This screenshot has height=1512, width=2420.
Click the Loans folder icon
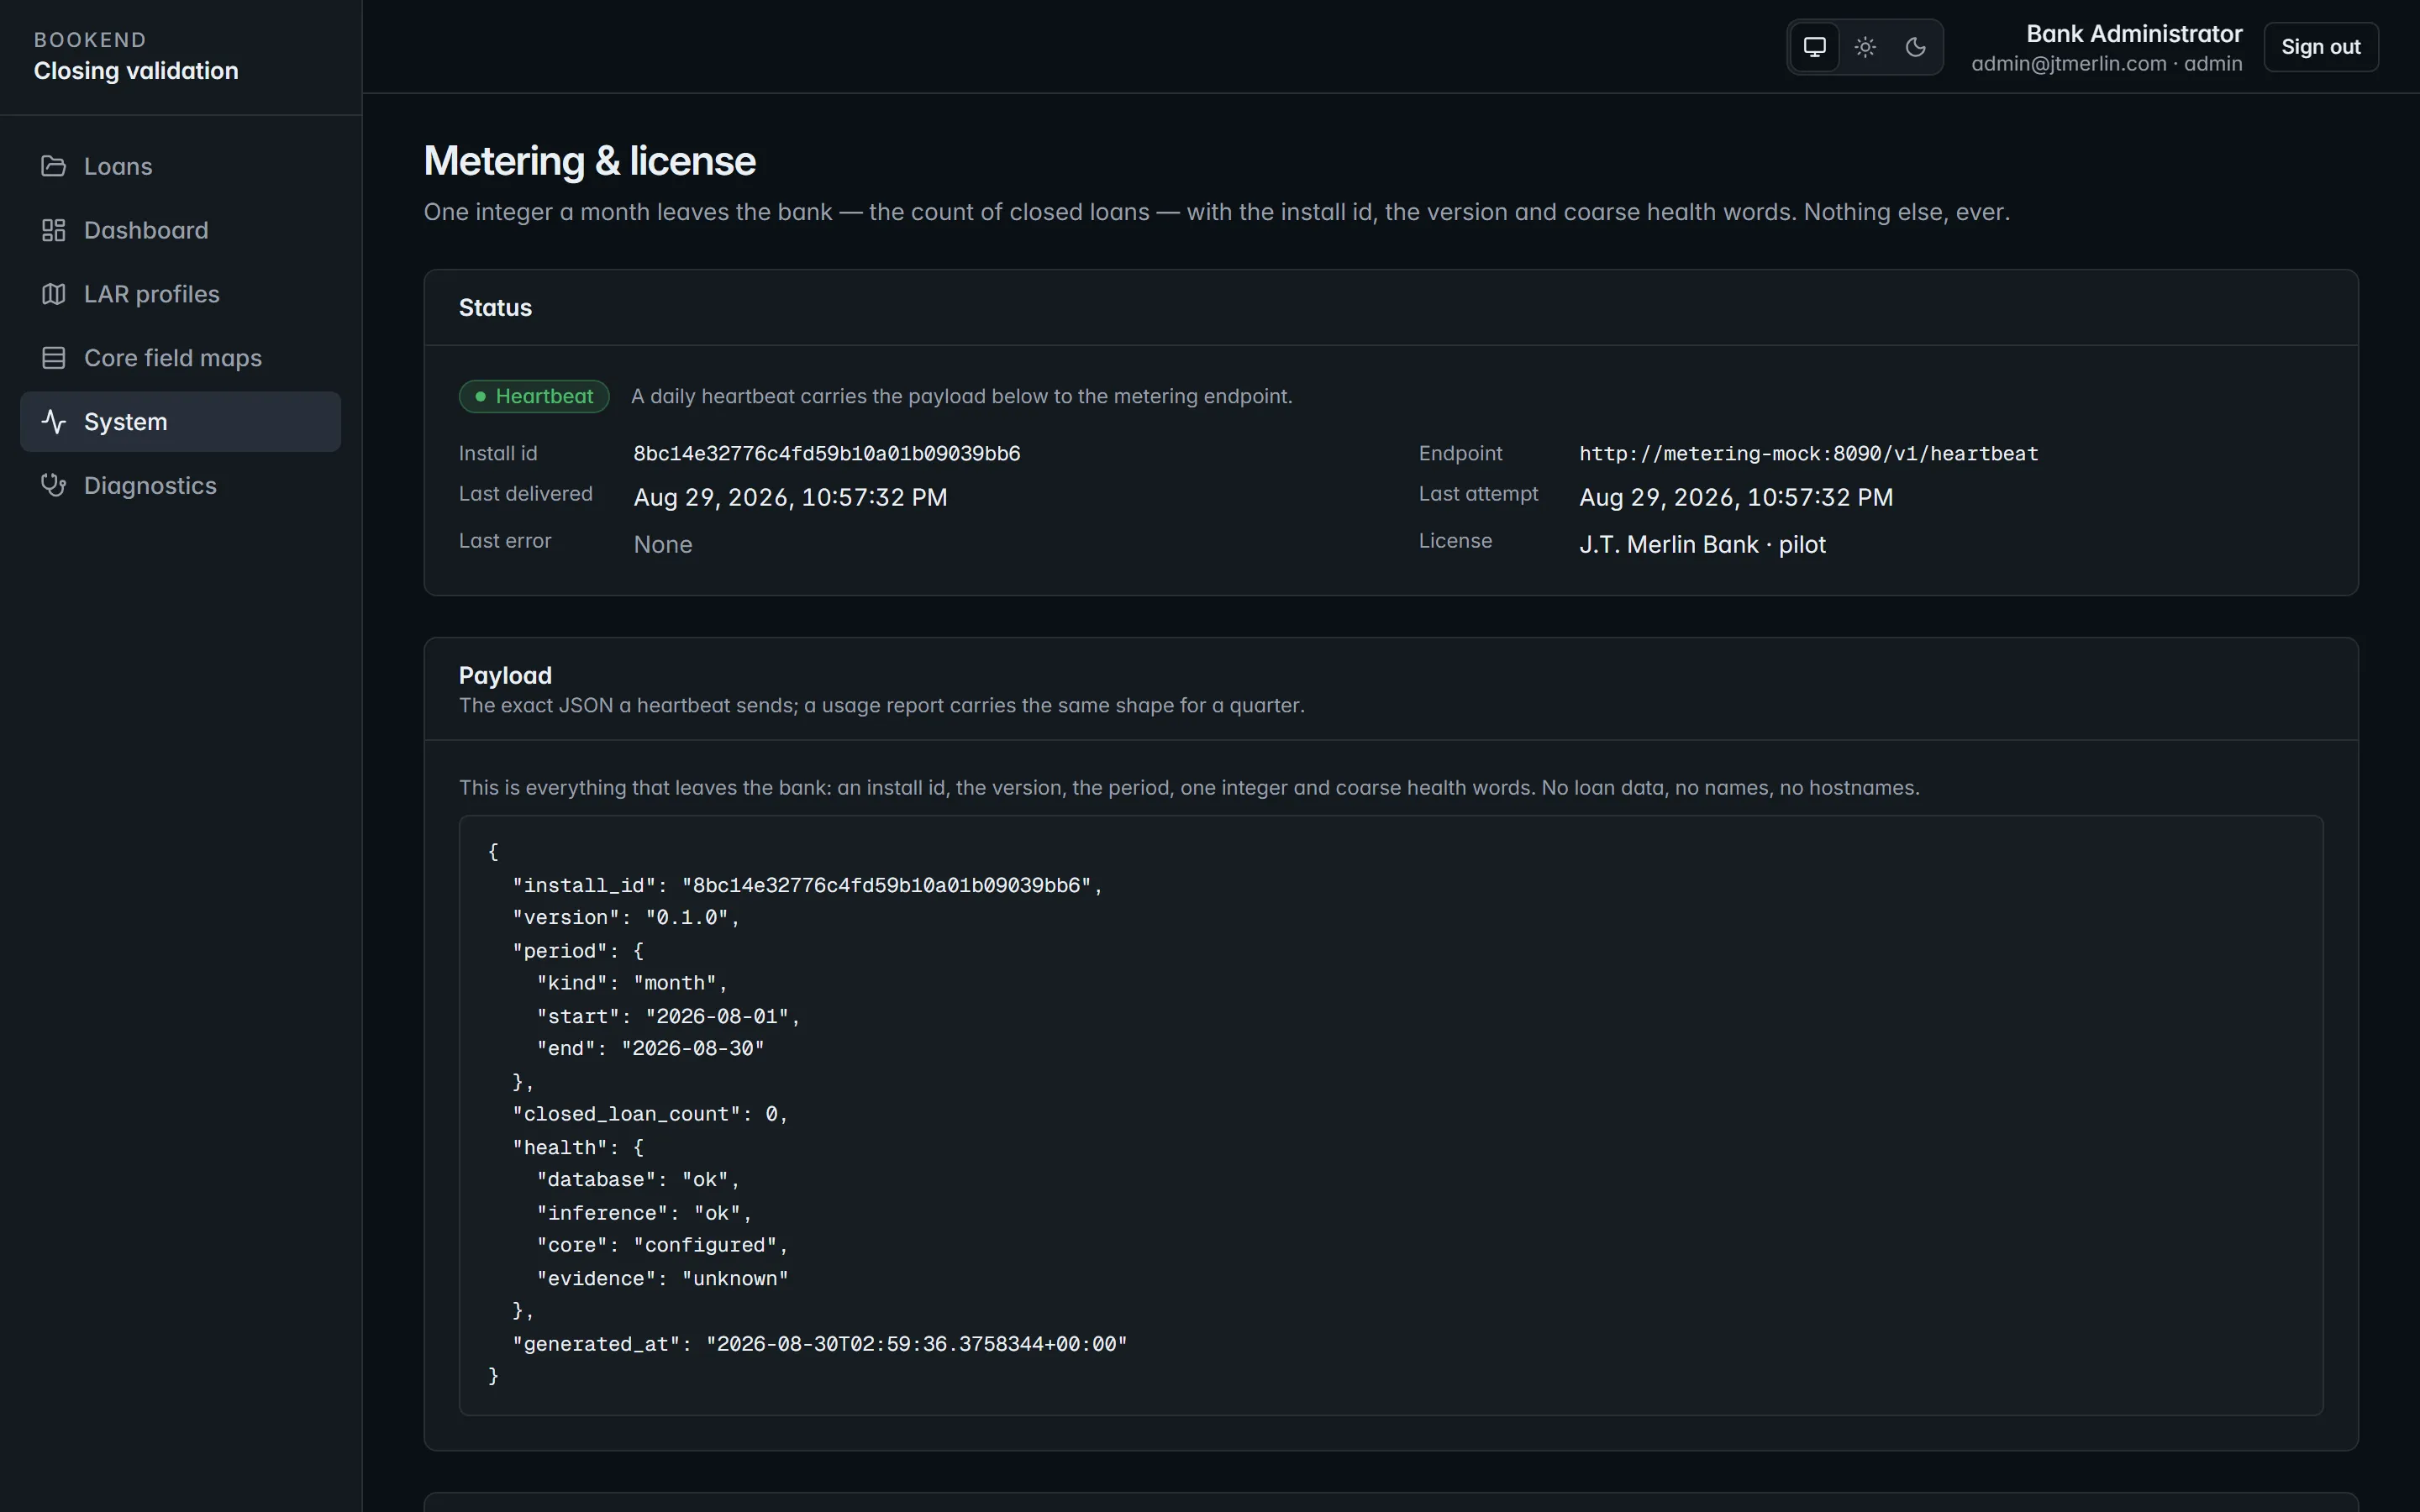pyautogui.click(x=53, y=166)
